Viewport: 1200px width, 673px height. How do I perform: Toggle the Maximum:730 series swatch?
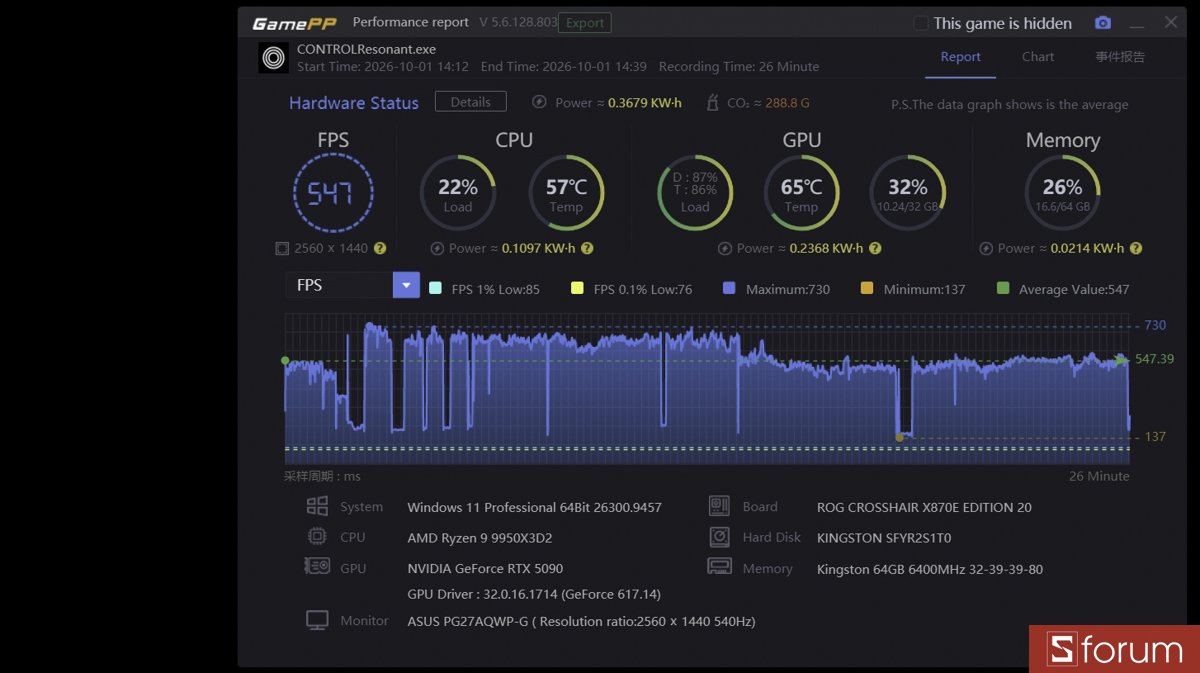coord(729,288)
